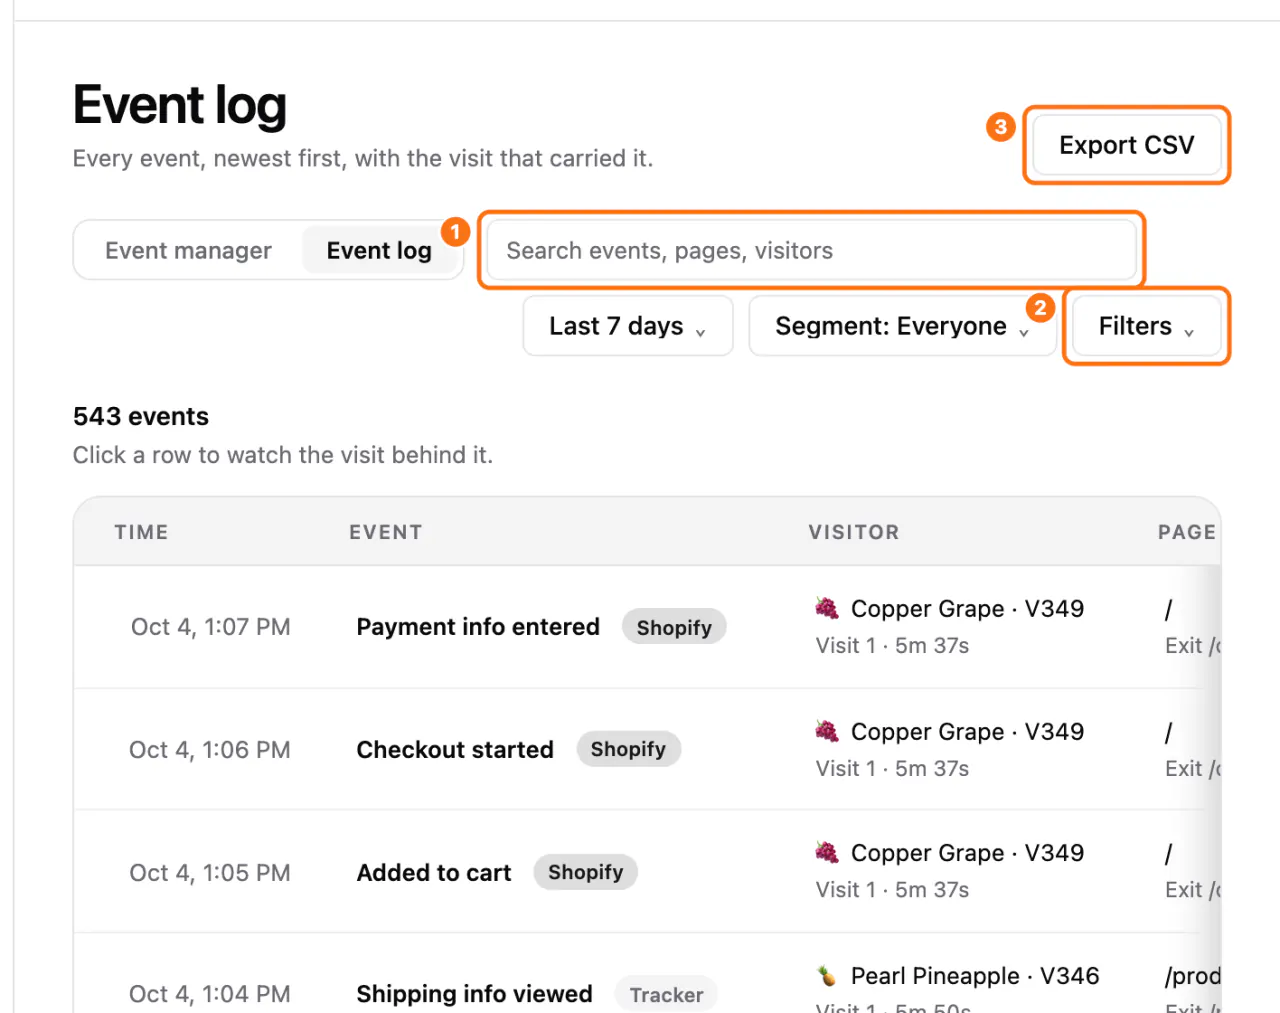Click Copper Grape · V349 in Added to cart row
The width and height of the screenshot is (1280, 1013).
tap(967, 852)
